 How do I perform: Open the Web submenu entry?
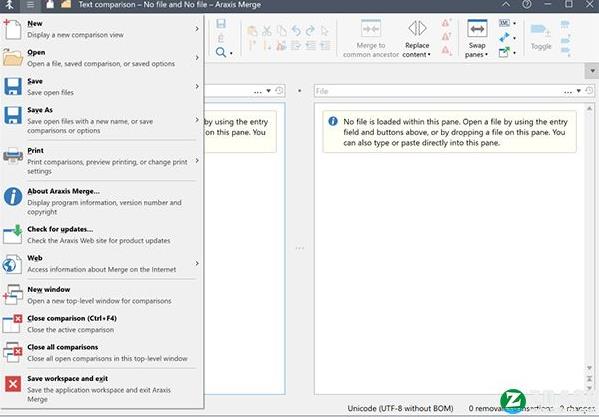[101, 263]
